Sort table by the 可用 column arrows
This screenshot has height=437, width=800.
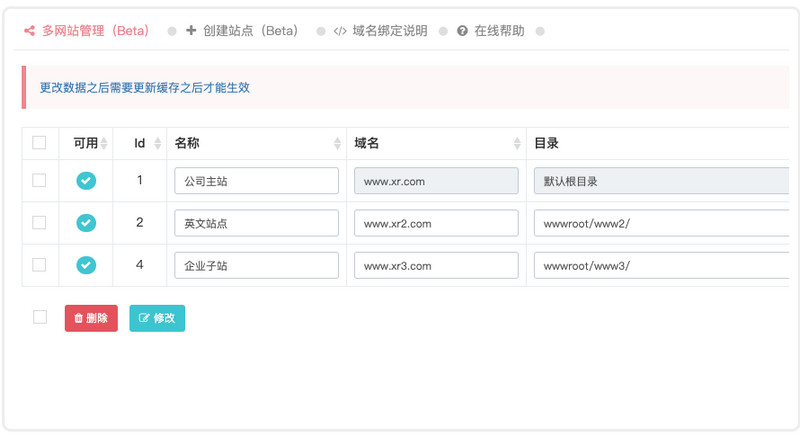click(104, 144)
